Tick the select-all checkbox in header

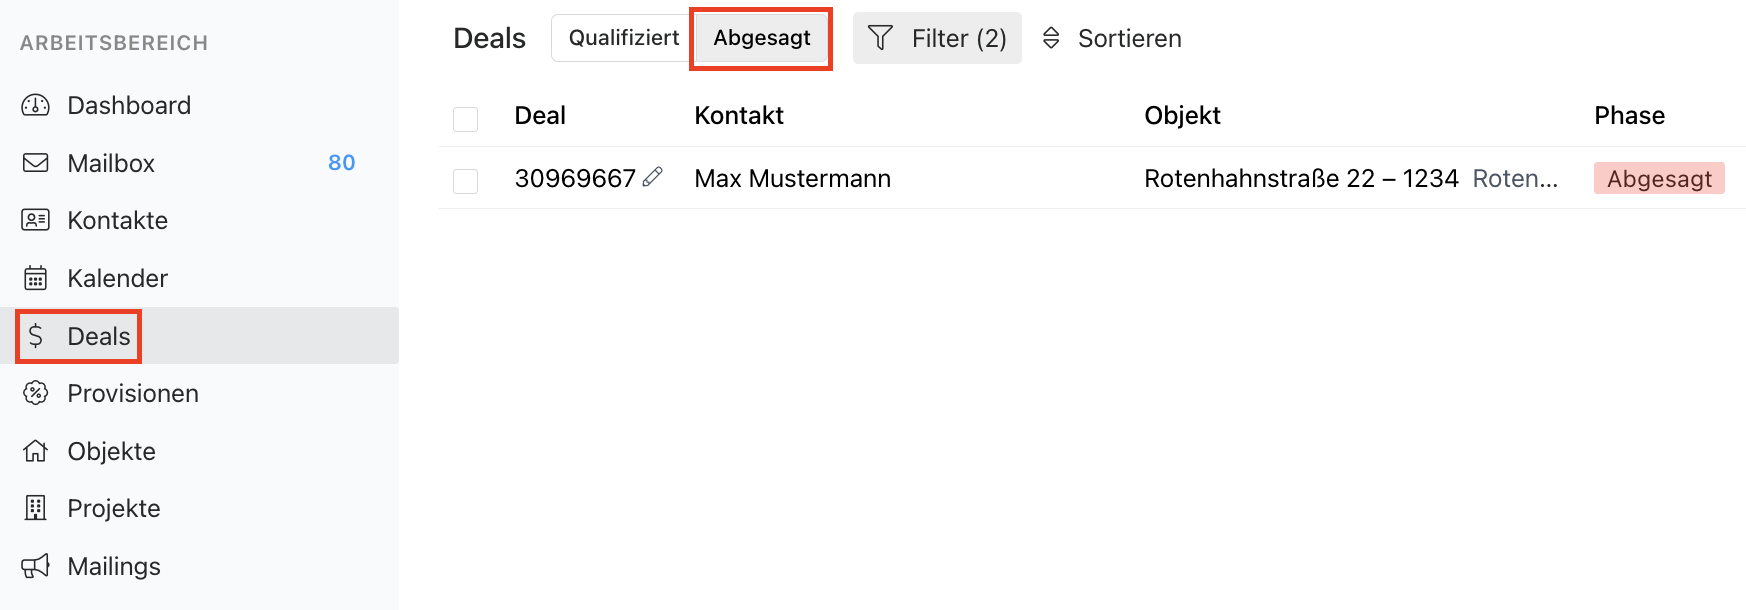465,119
